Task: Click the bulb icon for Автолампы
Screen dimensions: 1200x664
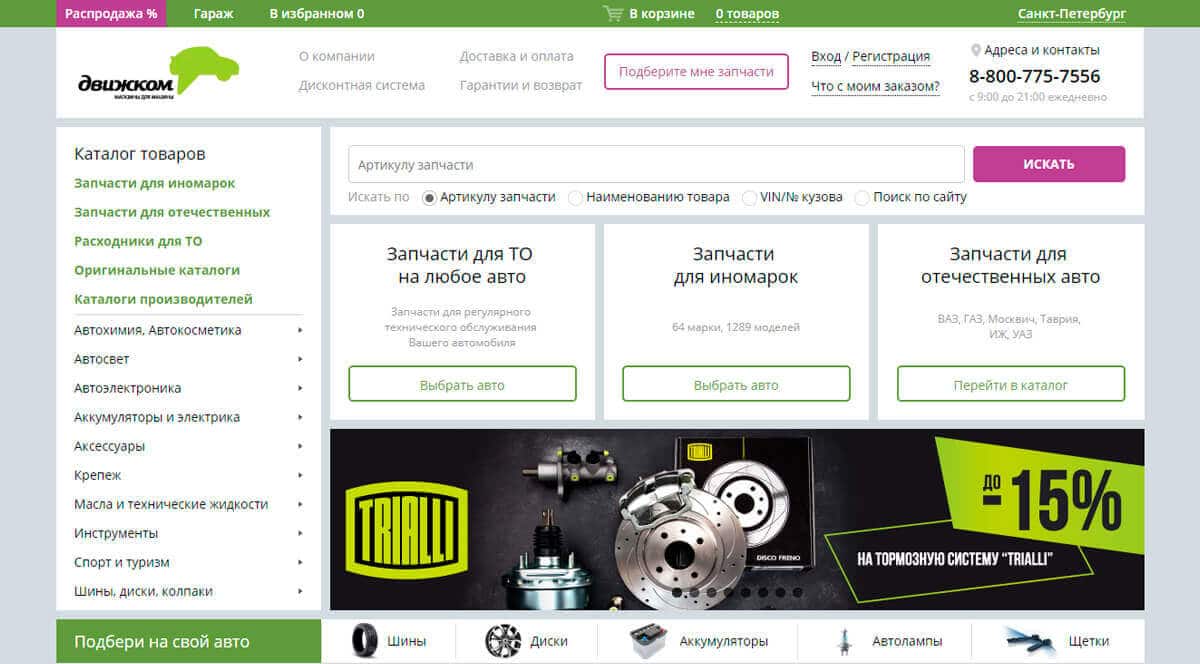Action: (845, 641)
